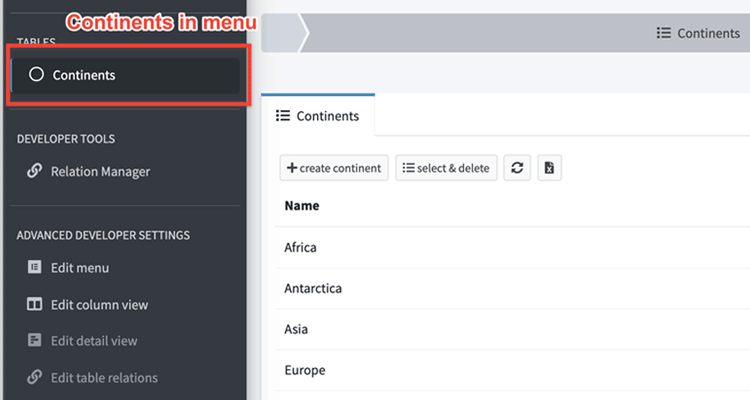Select the Asia row
The width and height of the screenshot is (750, 400).
pos(296,329)
